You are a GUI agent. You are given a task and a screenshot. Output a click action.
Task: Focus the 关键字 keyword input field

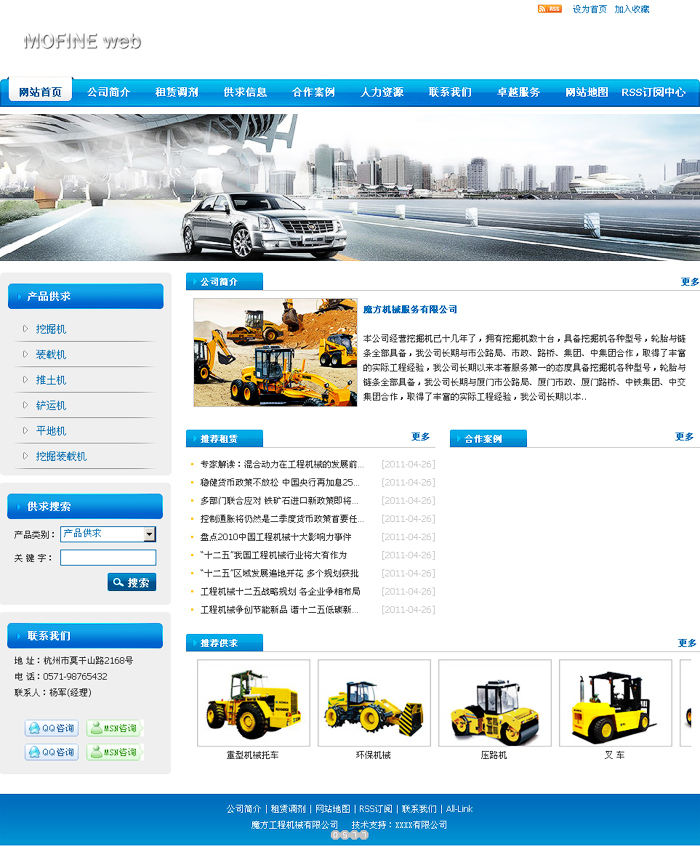click(108, 558)
